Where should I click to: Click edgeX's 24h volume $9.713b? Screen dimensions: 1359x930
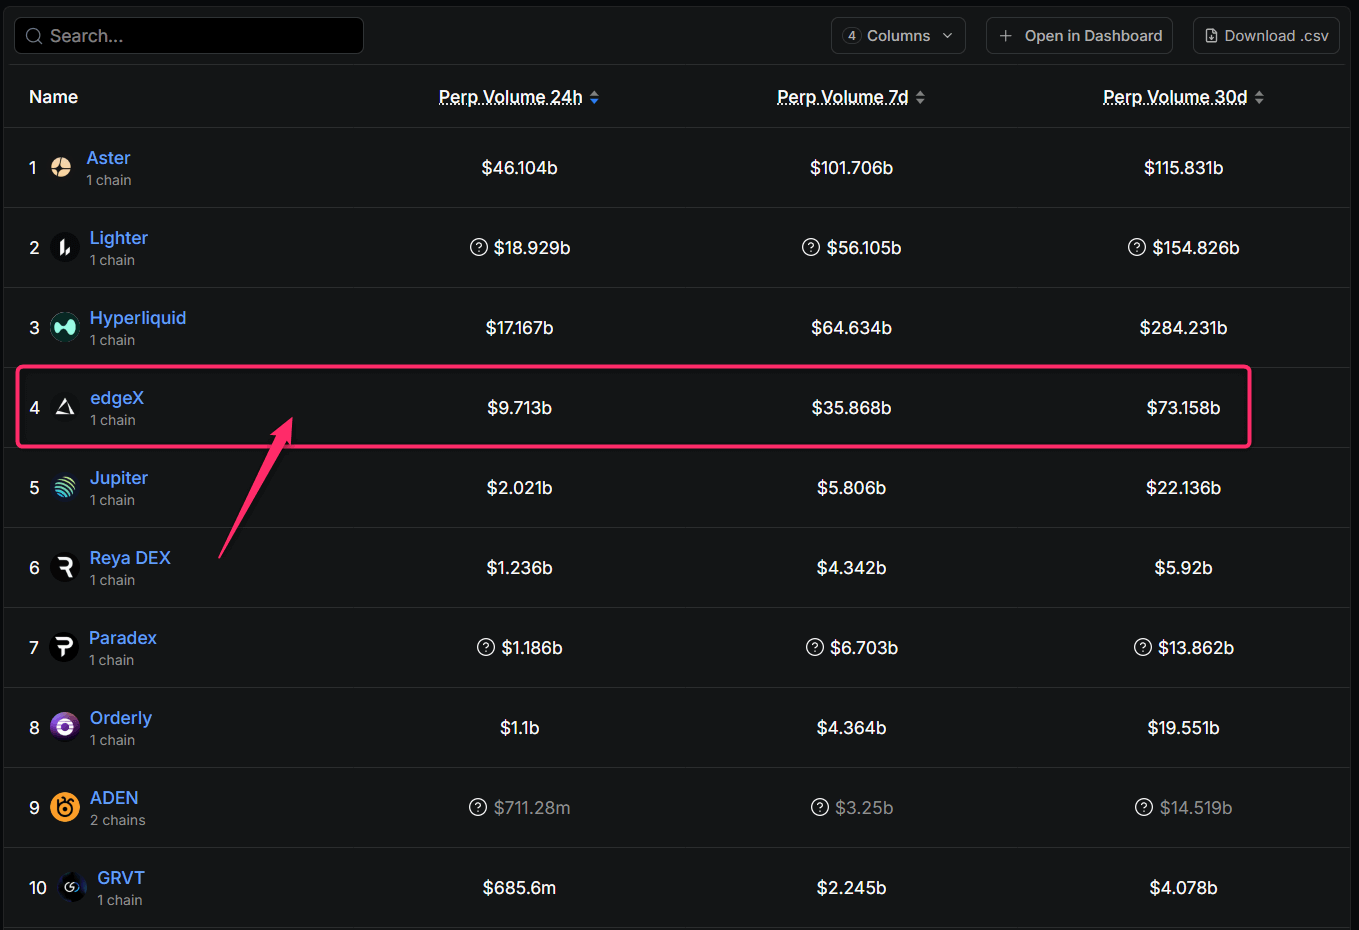520,408
